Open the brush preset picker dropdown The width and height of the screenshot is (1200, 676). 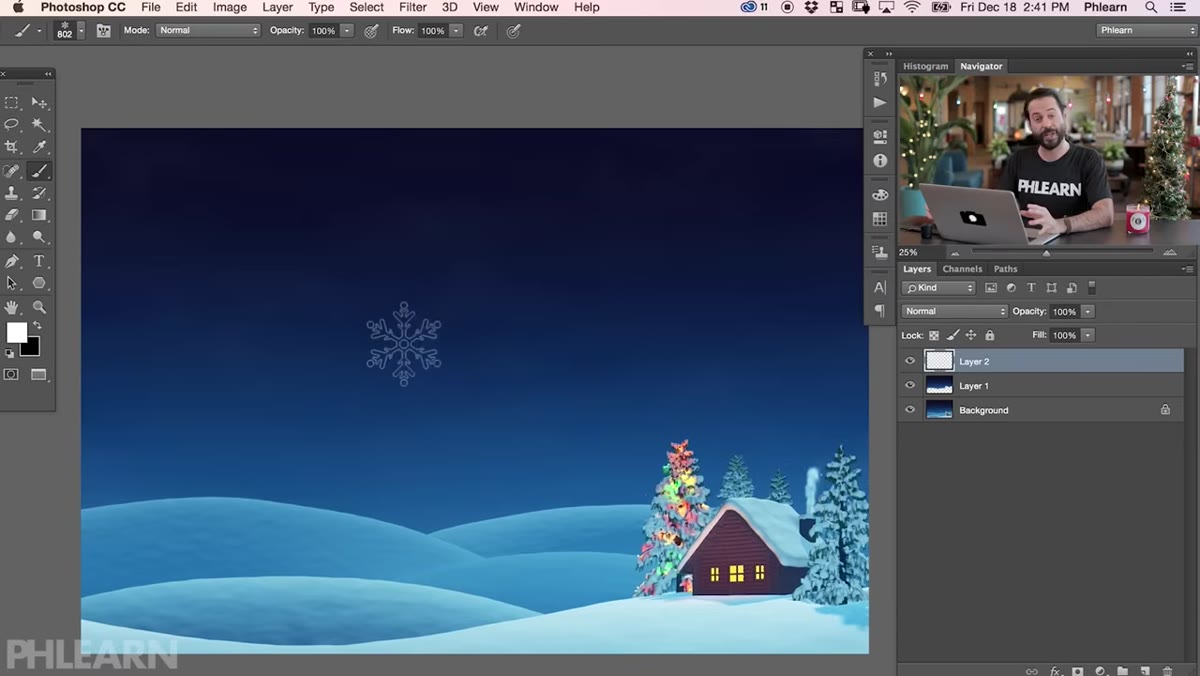point(81,31)
